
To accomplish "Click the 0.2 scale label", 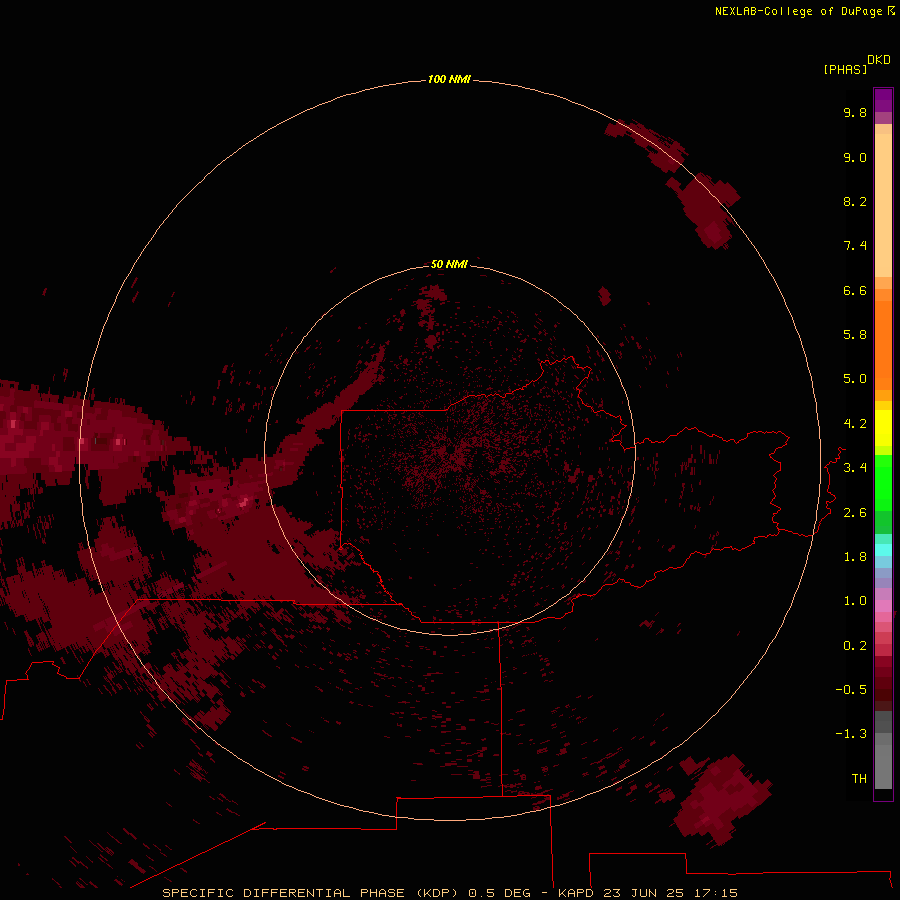I will tap(855, 646).
